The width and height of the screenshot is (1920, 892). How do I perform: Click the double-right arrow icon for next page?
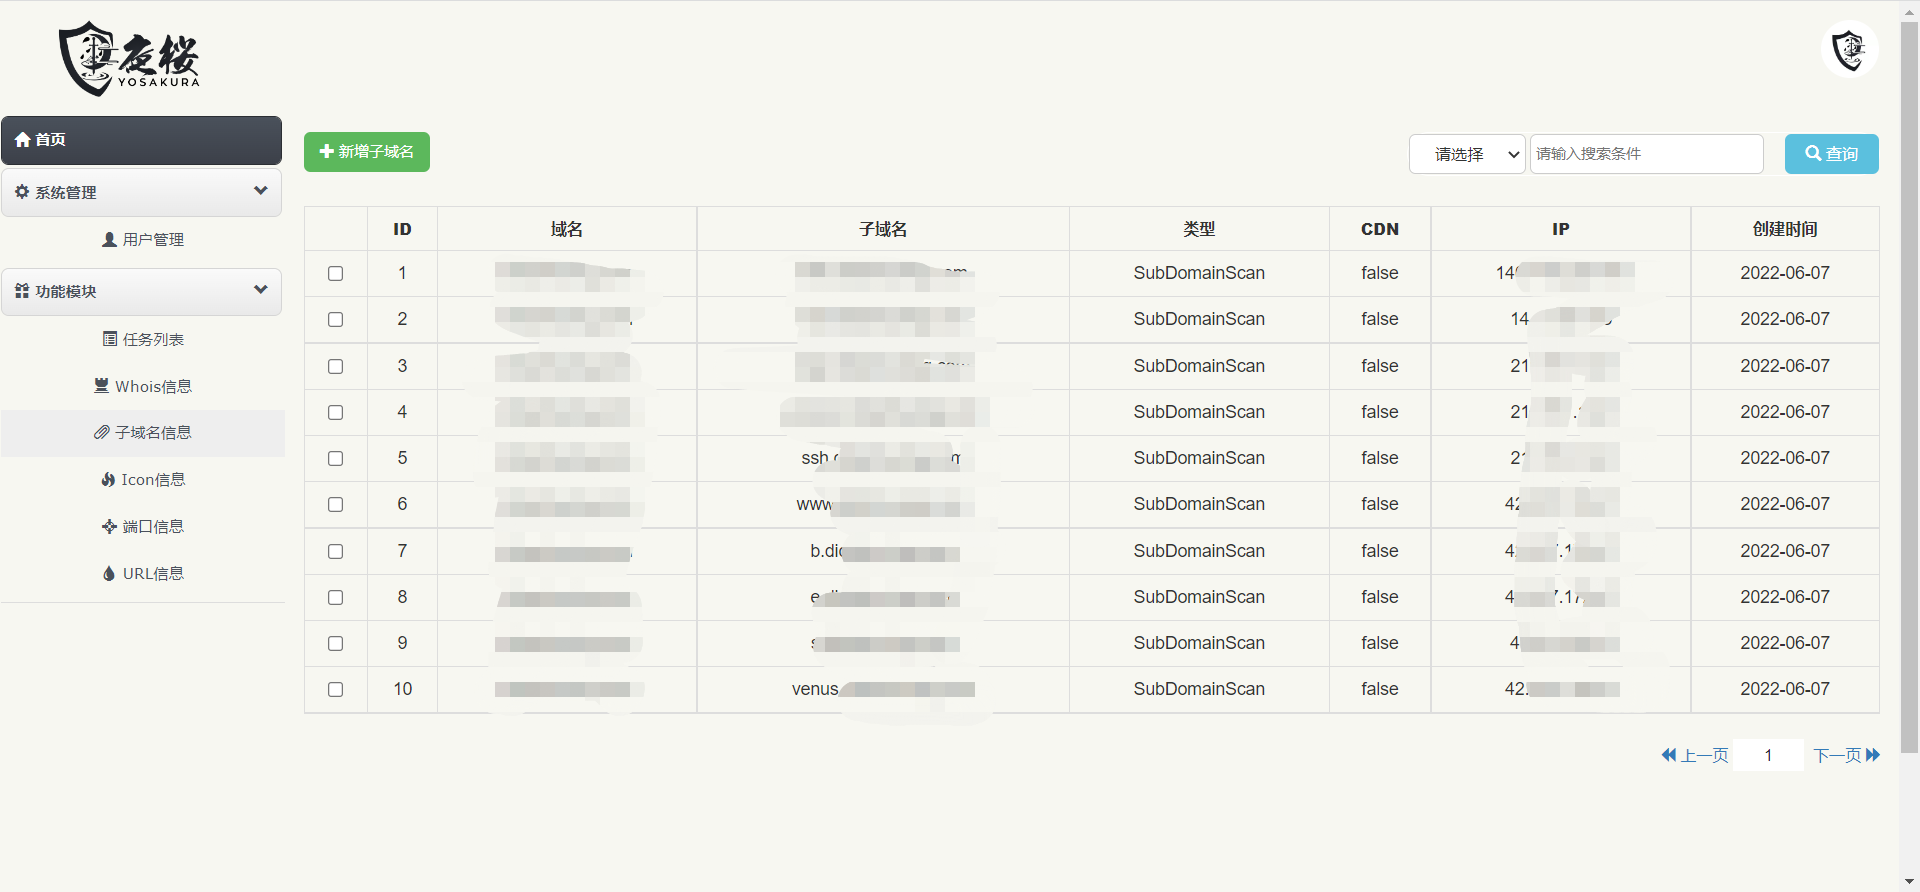pos(1873,755)
